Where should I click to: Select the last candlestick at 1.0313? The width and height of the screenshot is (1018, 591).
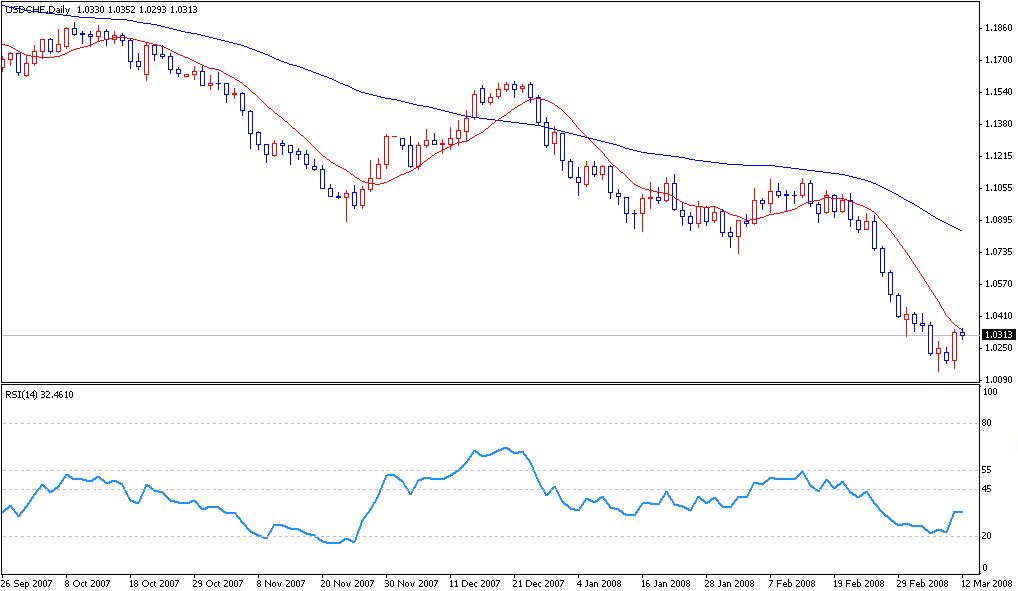click(962, 334)
